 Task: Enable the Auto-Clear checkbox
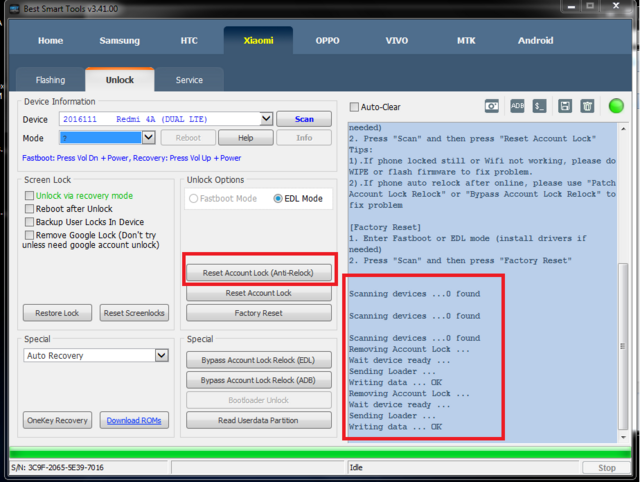pos(354,107)
